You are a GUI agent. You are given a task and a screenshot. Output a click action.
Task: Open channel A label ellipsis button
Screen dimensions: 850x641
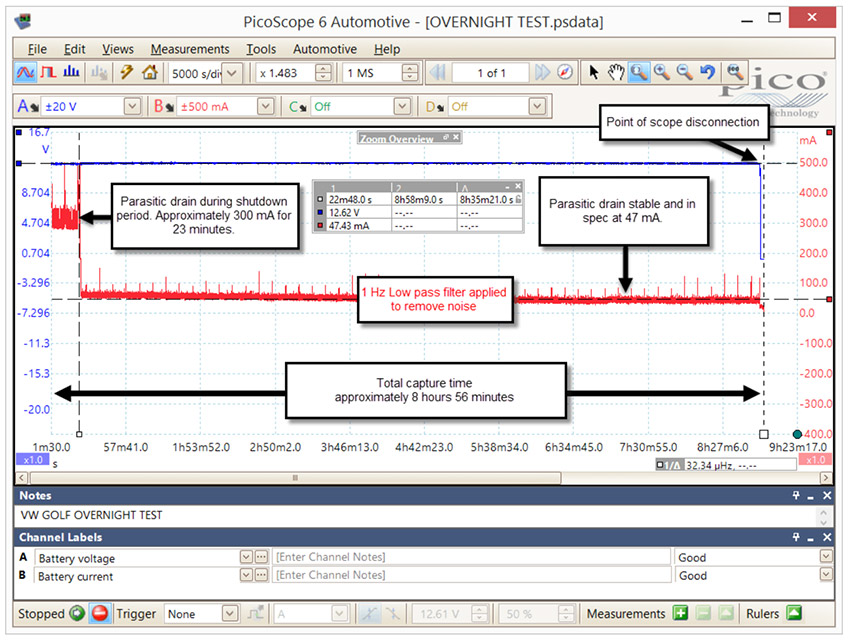coord(261,557)
